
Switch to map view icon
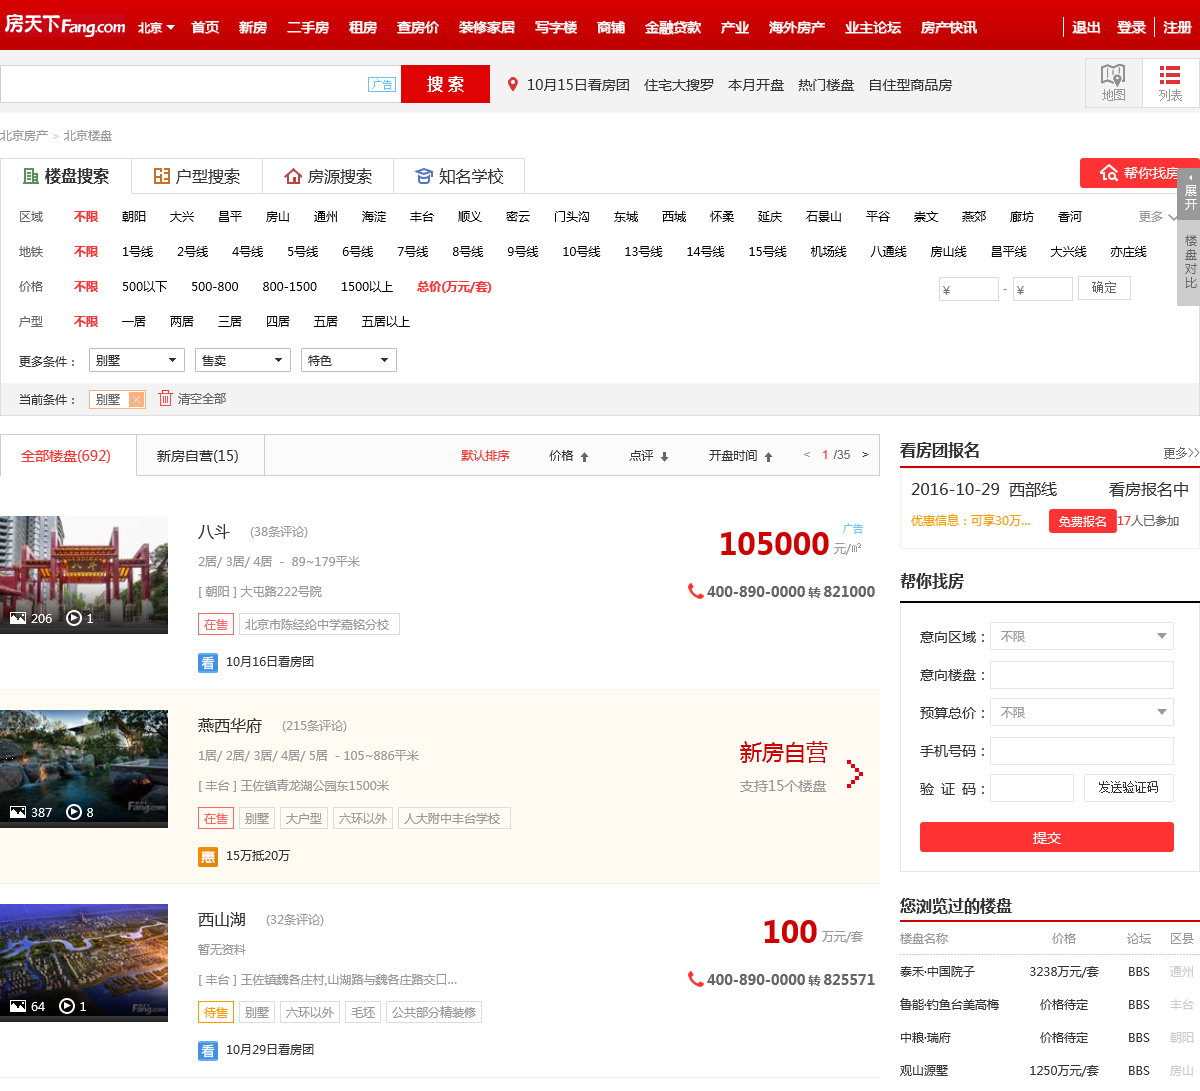tap(1113, 82)
